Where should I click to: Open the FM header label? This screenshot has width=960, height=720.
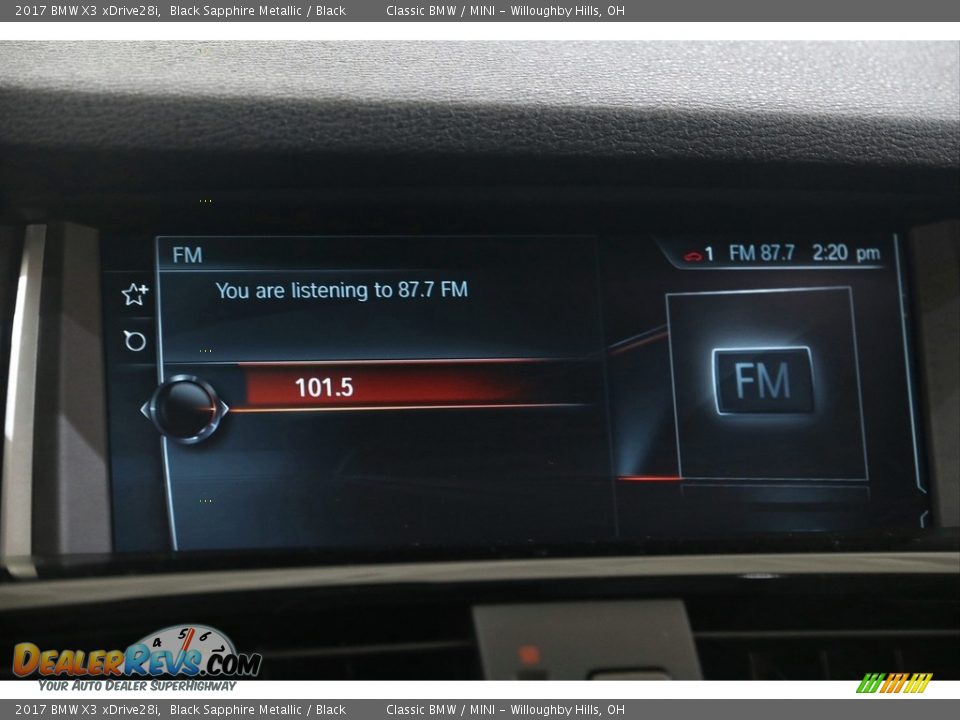point(187,255)
